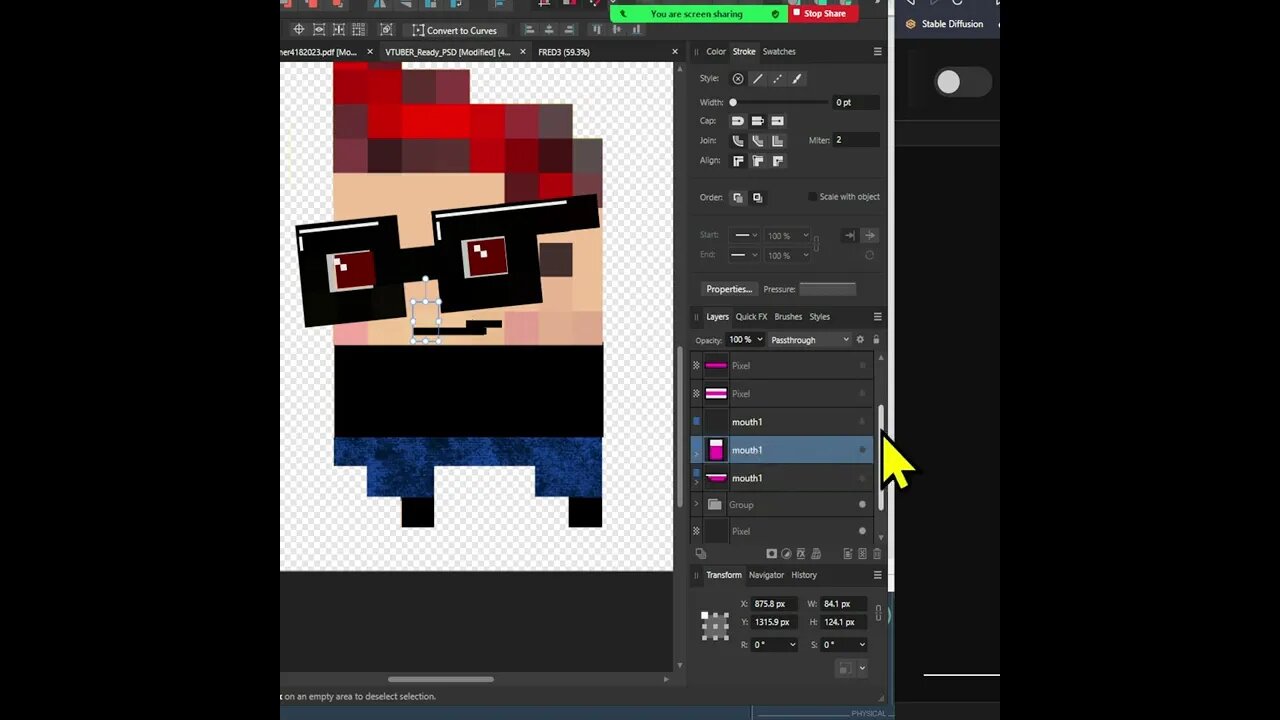Open the FRED3 document tab

[564, 52]
